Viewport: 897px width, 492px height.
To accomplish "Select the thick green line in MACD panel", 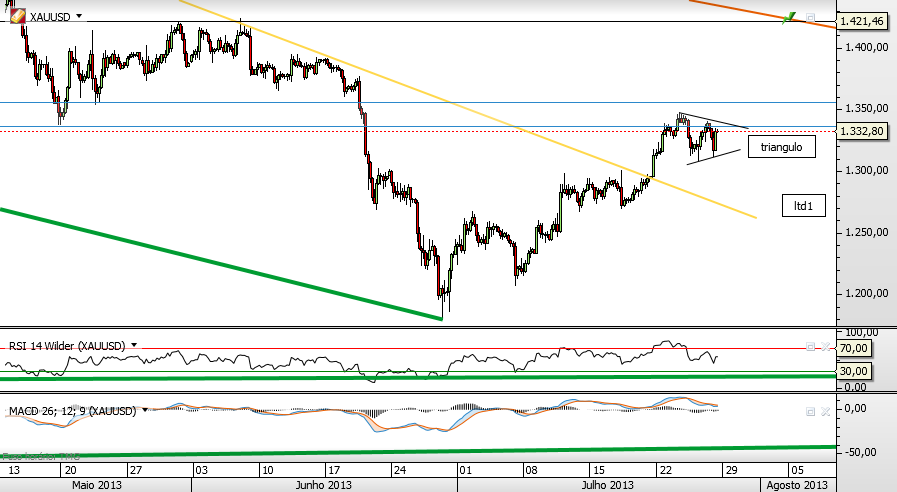I will (418, 451).
